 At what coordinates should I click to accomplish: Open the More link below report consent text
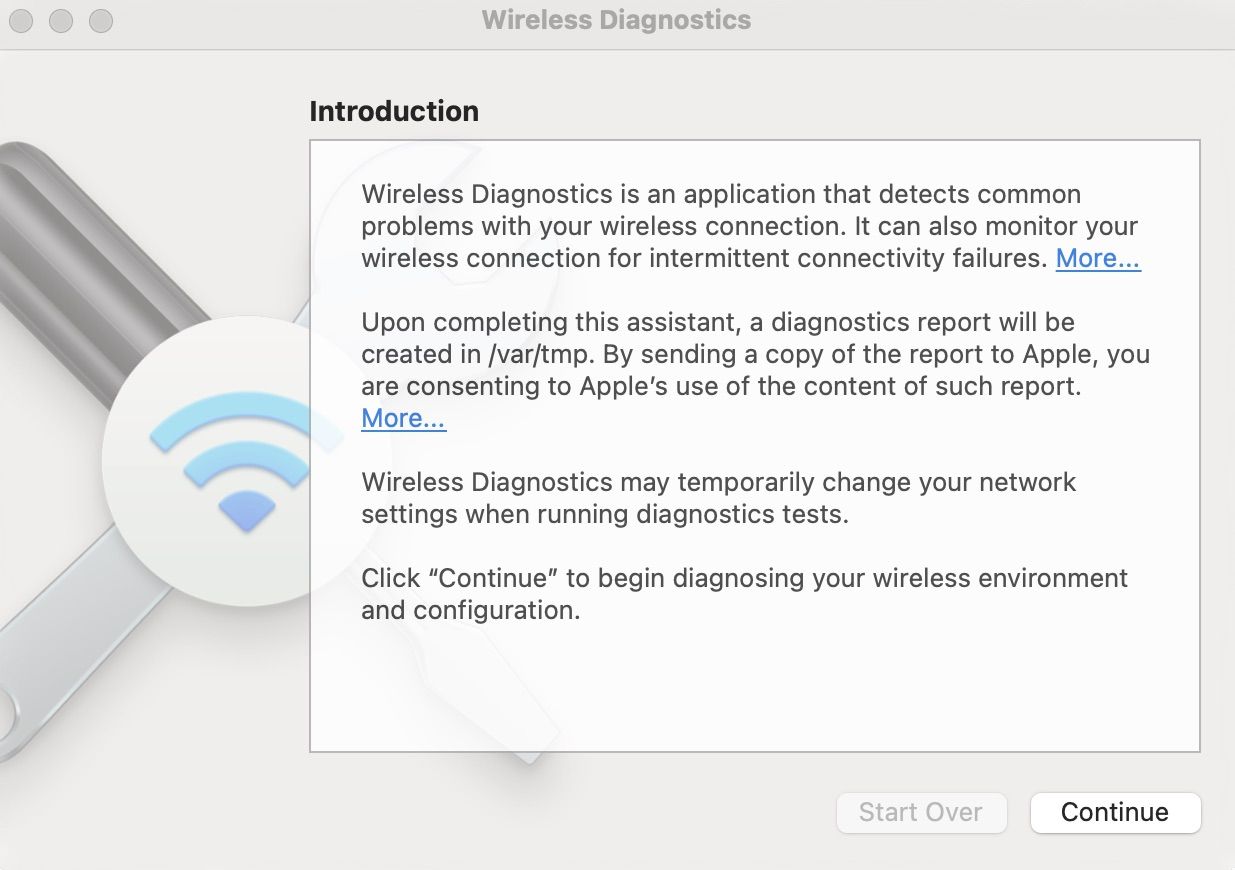403,418
